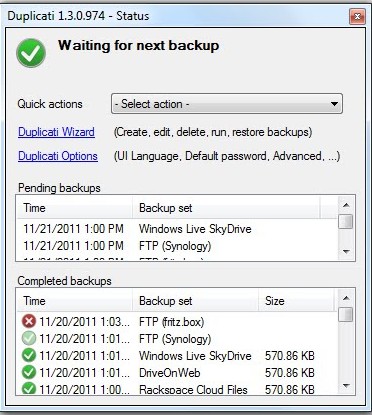Click red error icon beside FTP (fritz.box)
This screenshot has width=372, height=415.
29,321
